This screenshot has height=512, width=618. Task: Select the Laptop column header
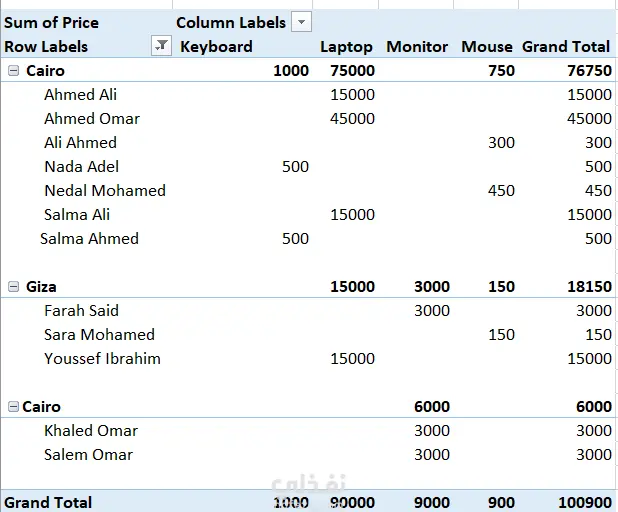pyautogui.click(x=346, y=47)
